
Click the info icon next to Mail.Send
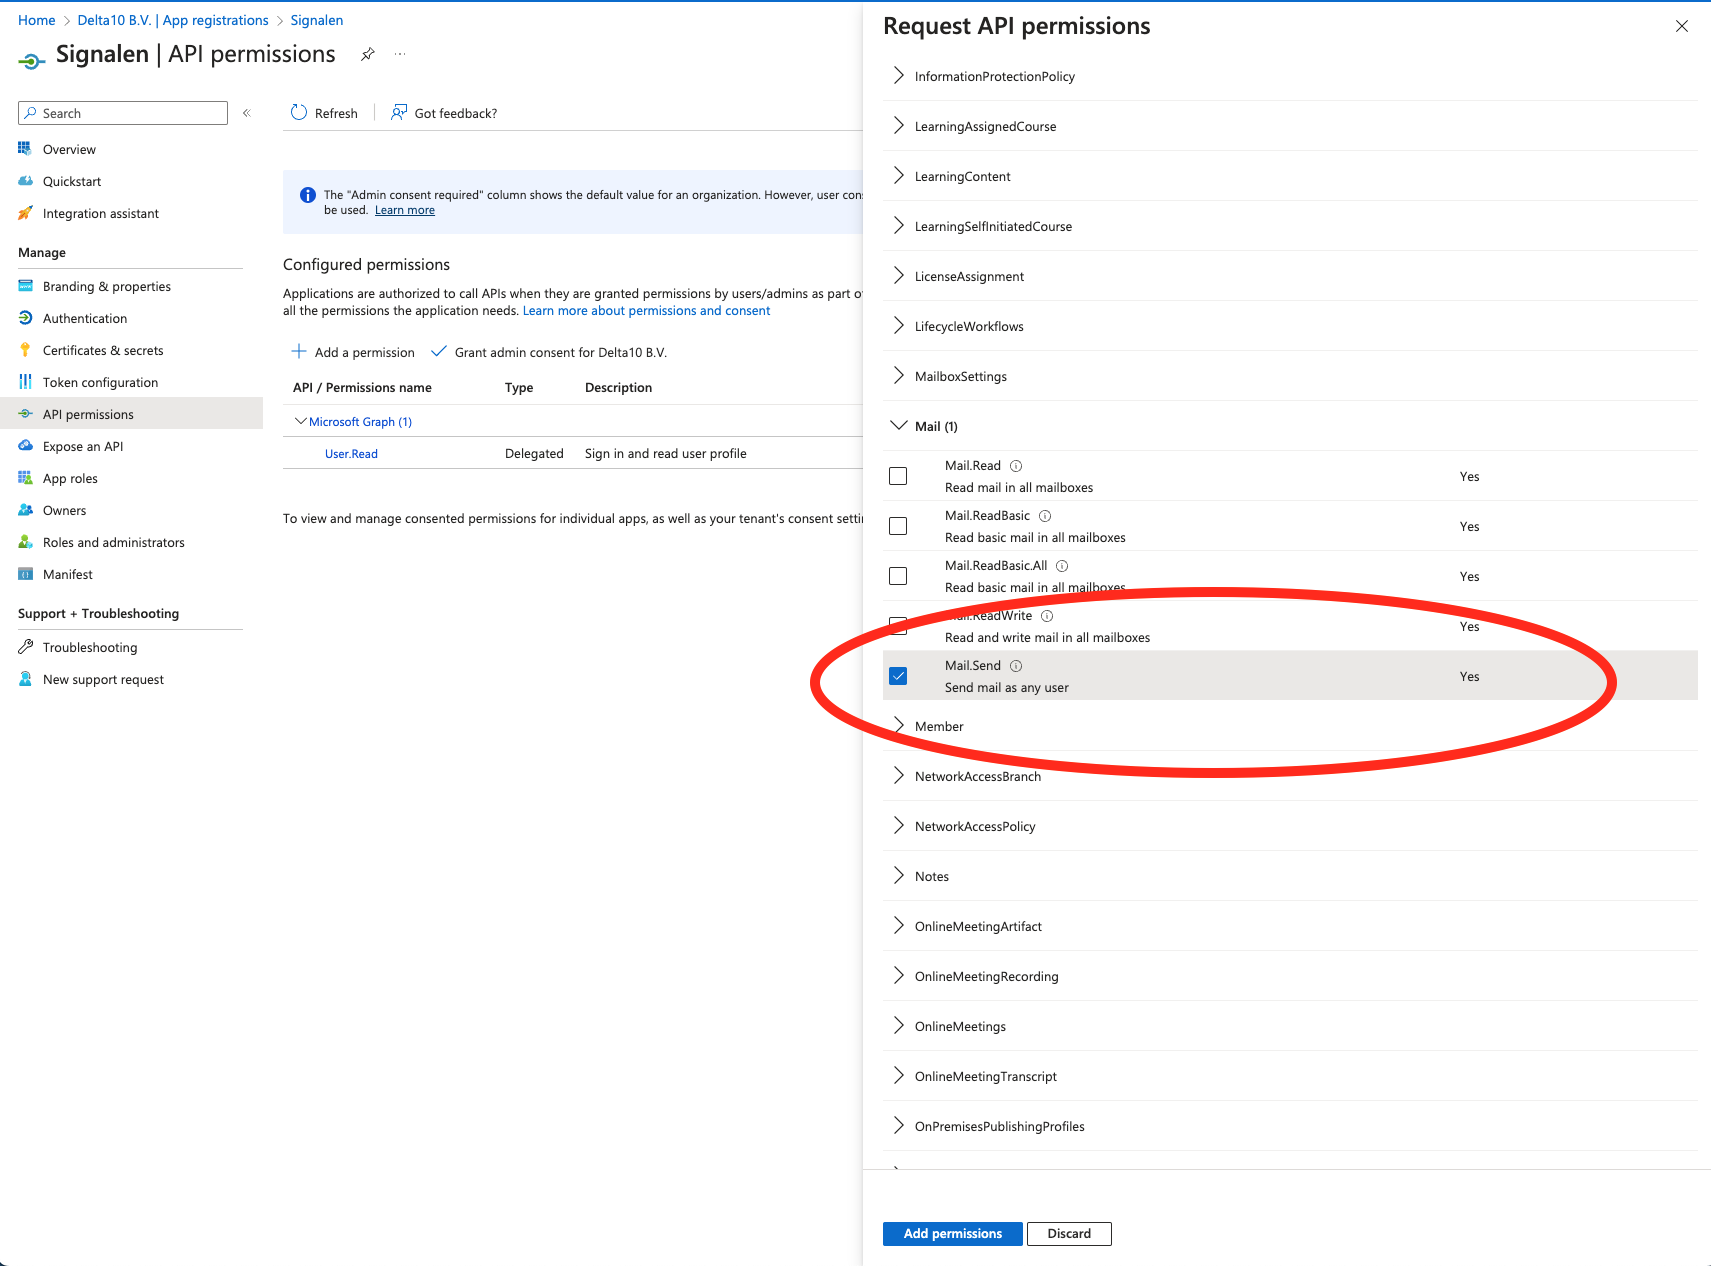tap(1016, 666)
